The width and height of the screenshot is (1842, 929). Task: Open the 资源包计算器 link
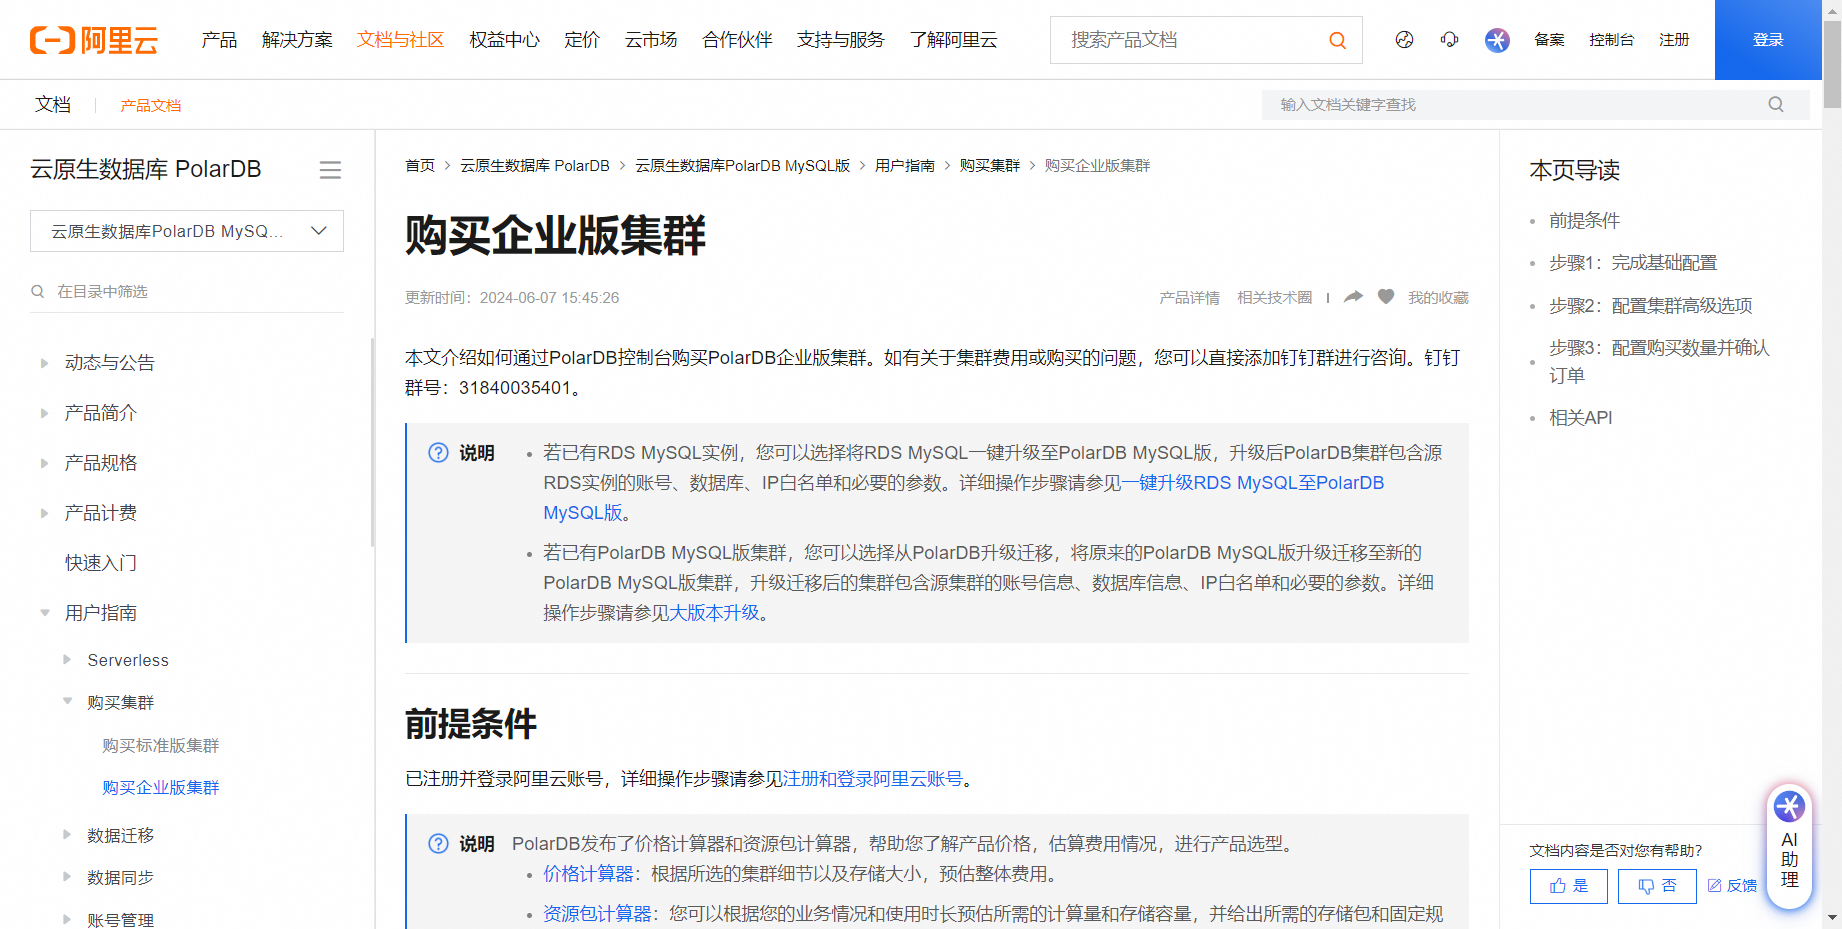[598, 914]
